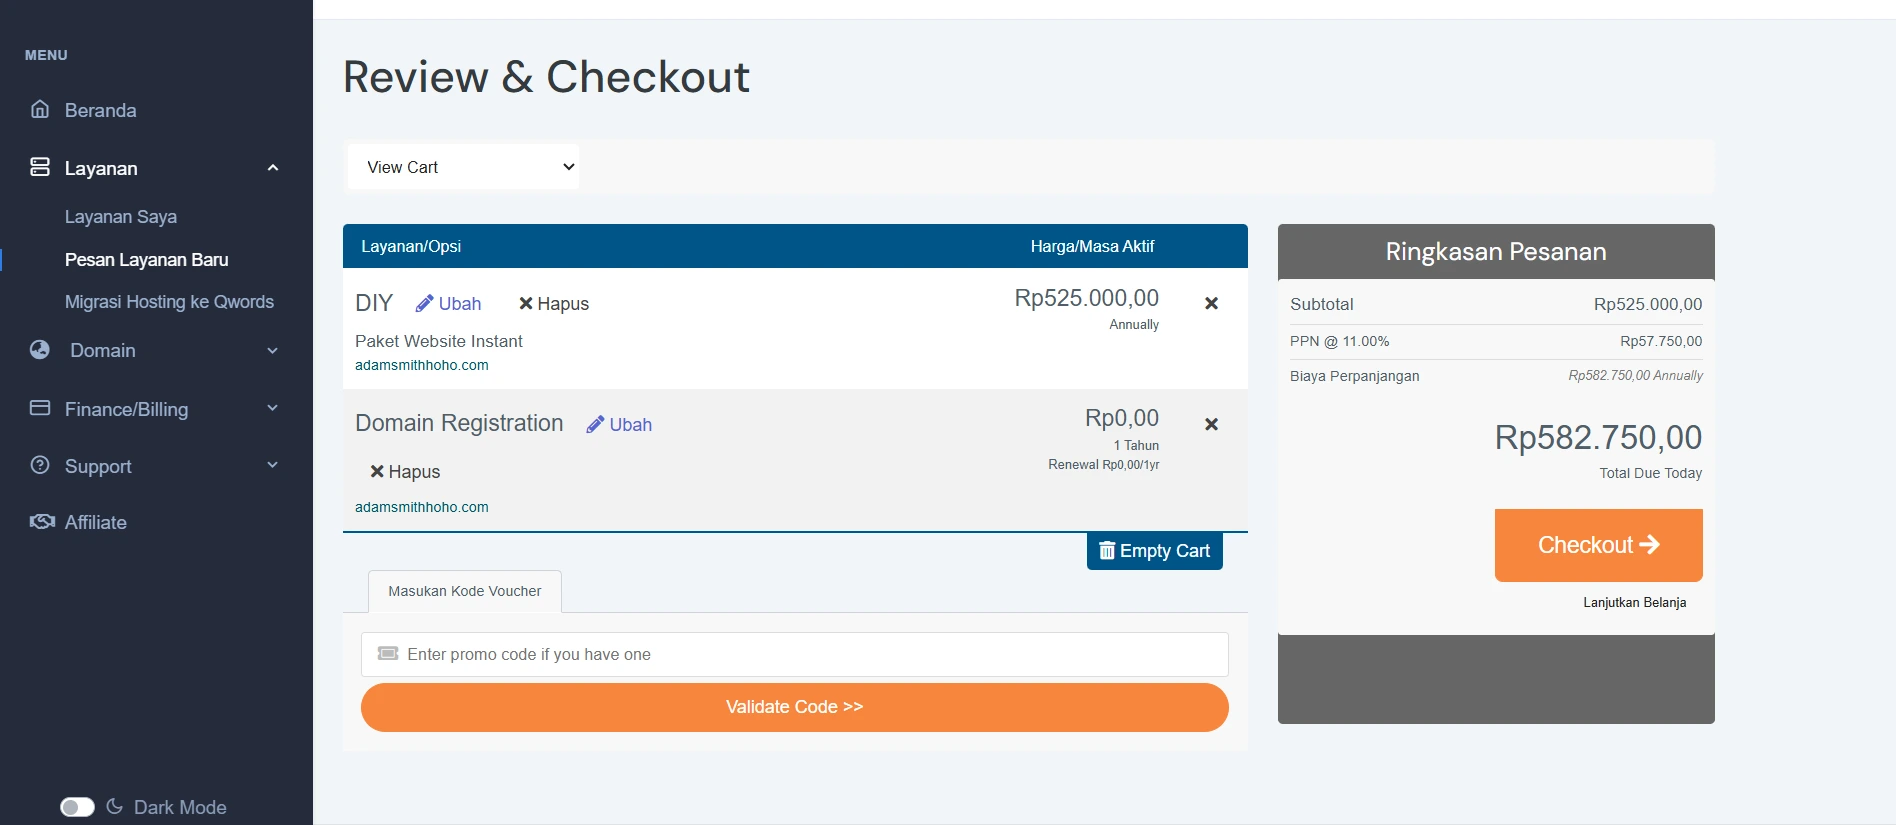Click the Beranda home icon
1896x825 pixels.
pyautogui.click(x=40, y=109)
